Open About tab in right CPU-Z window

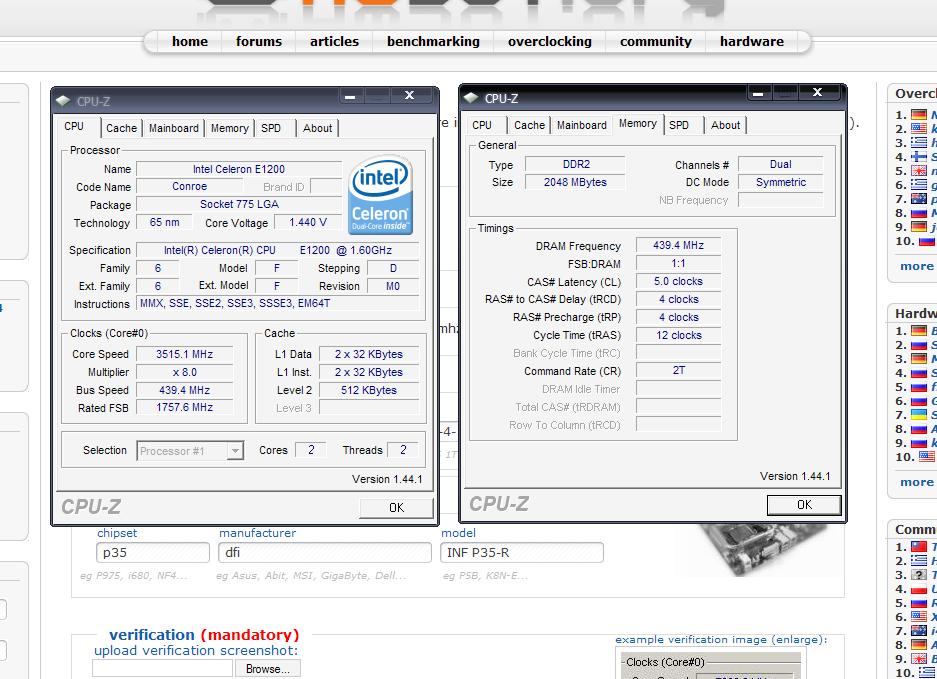click(x=725, y=125)
